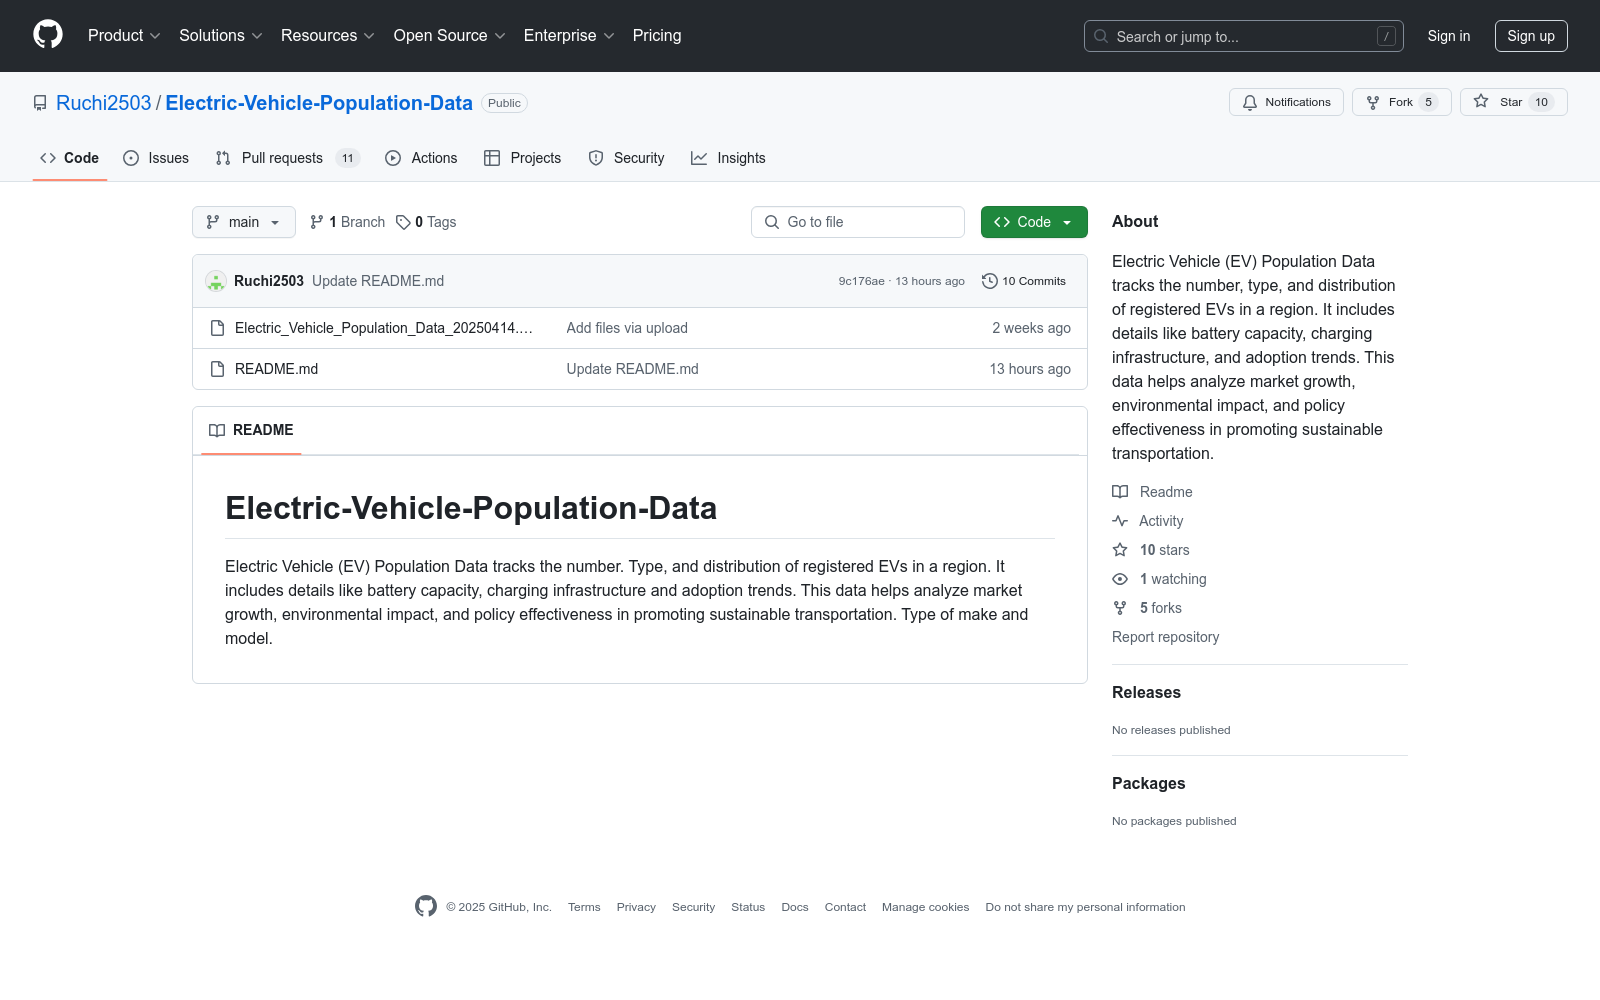Switch to the Actions tab

tap(421, 158)
